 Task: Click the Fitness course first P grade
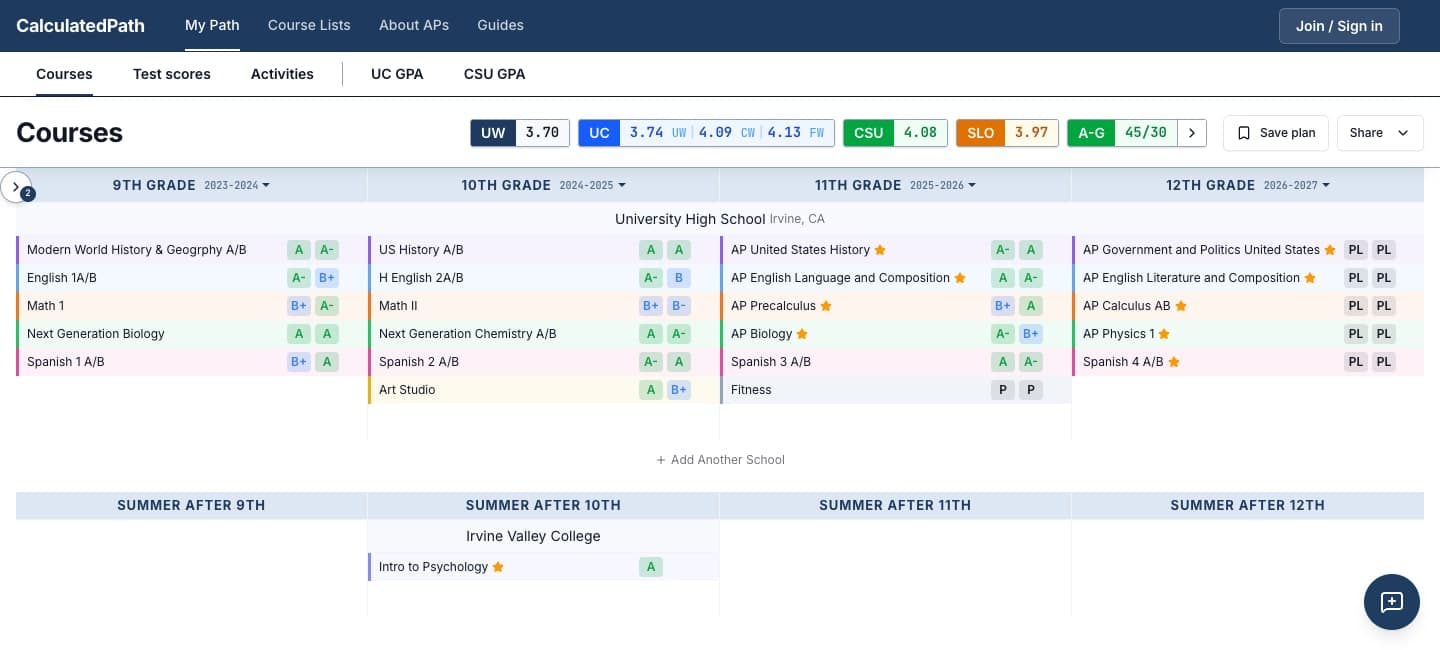[1002, 390]
